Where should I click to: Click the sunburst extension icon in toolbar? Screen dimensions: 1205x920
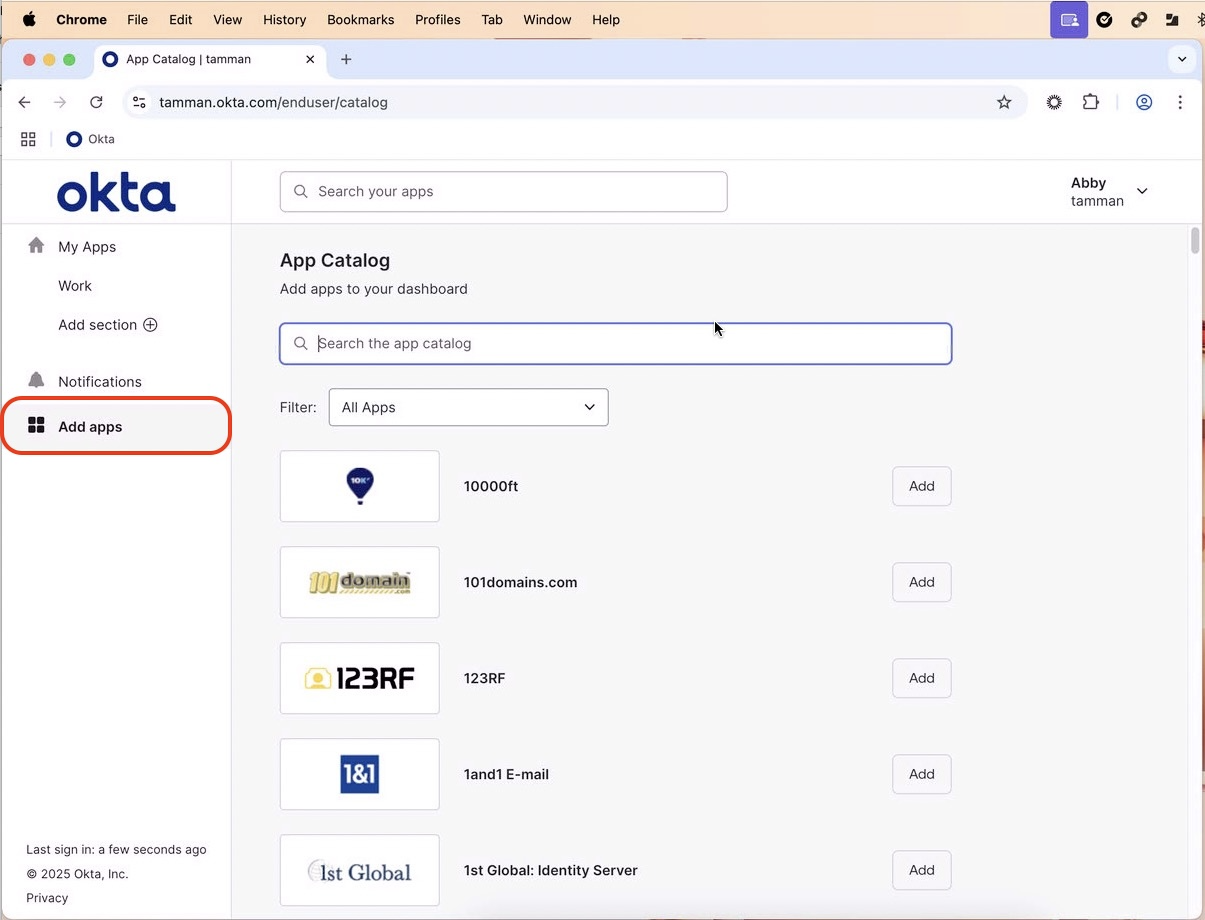pos(1054,102)
